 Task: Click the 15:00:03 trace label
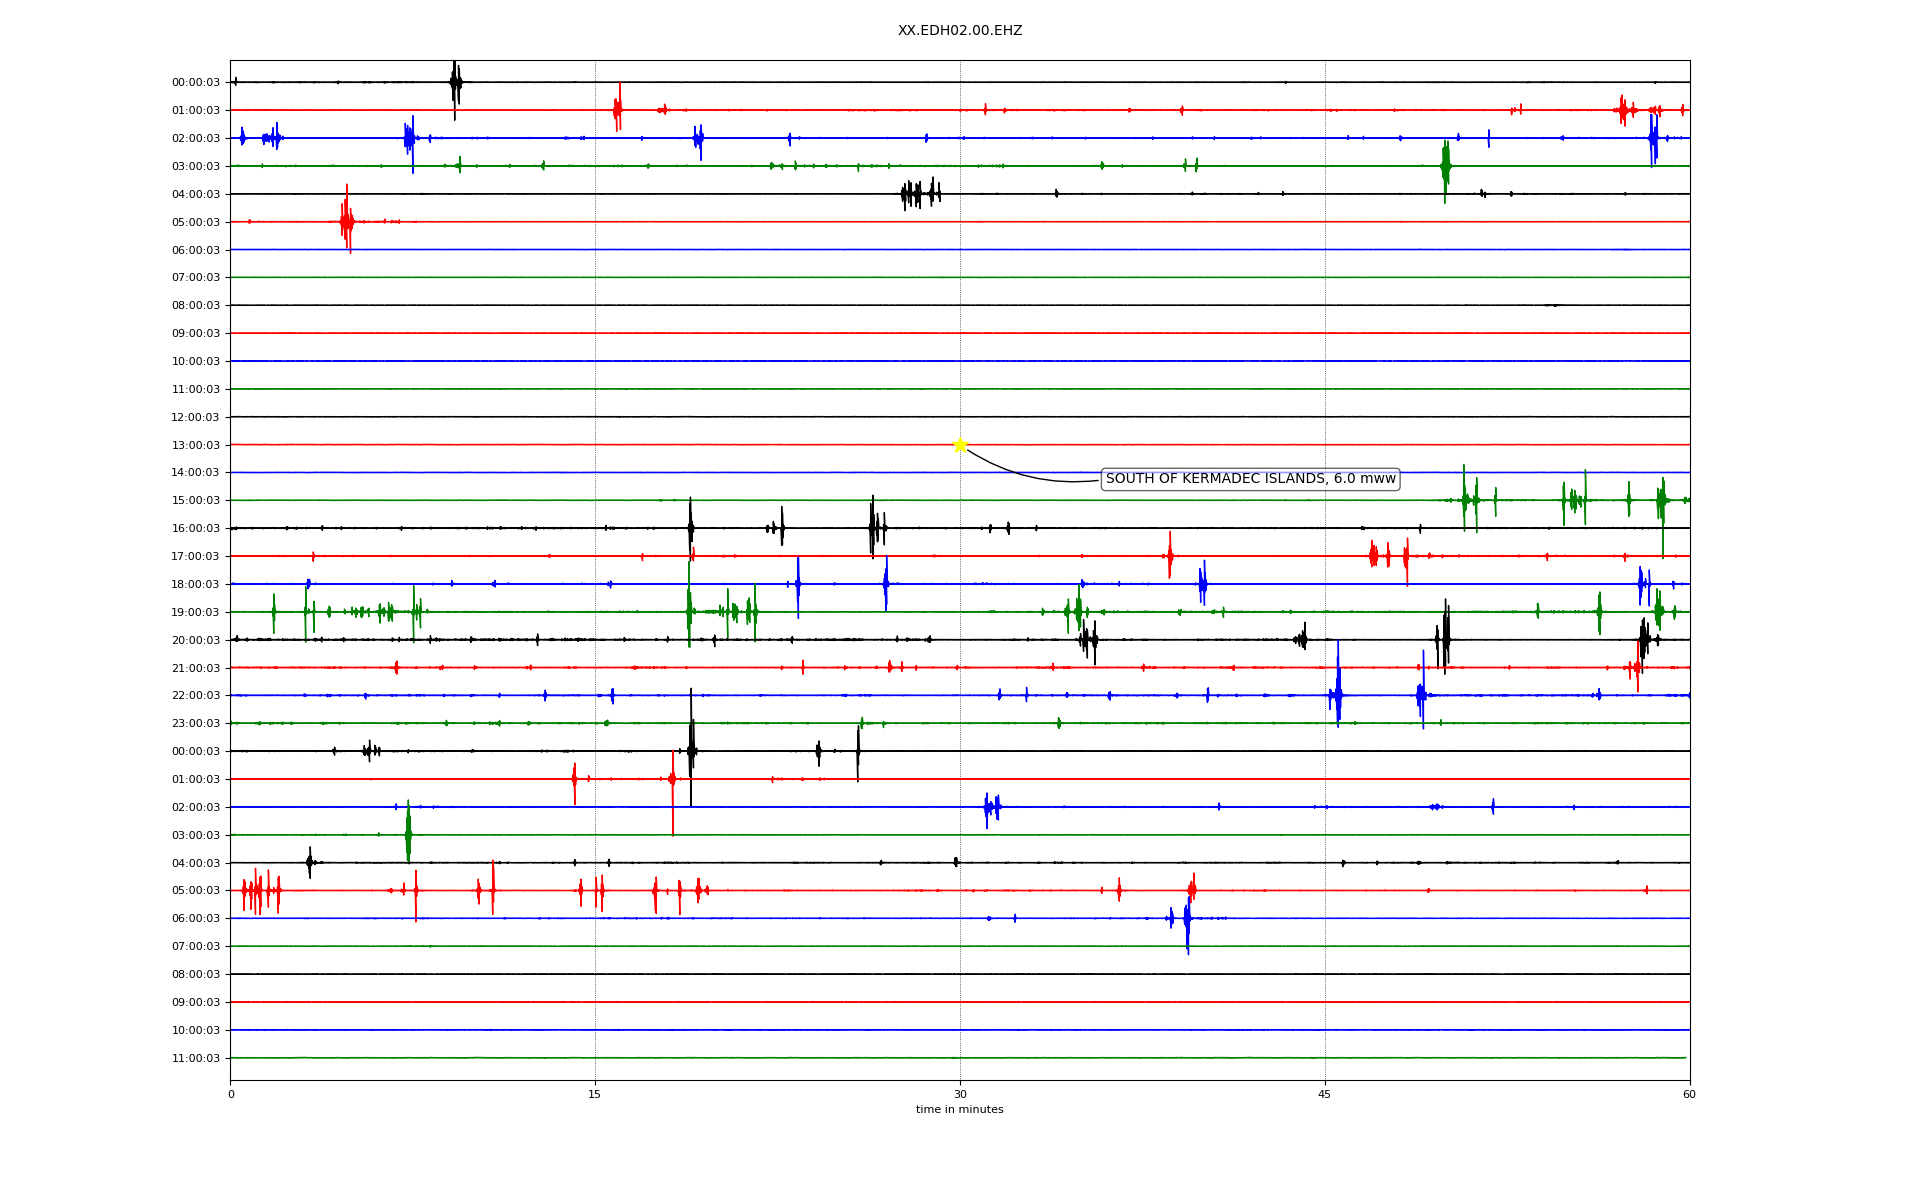pos(196,501)
